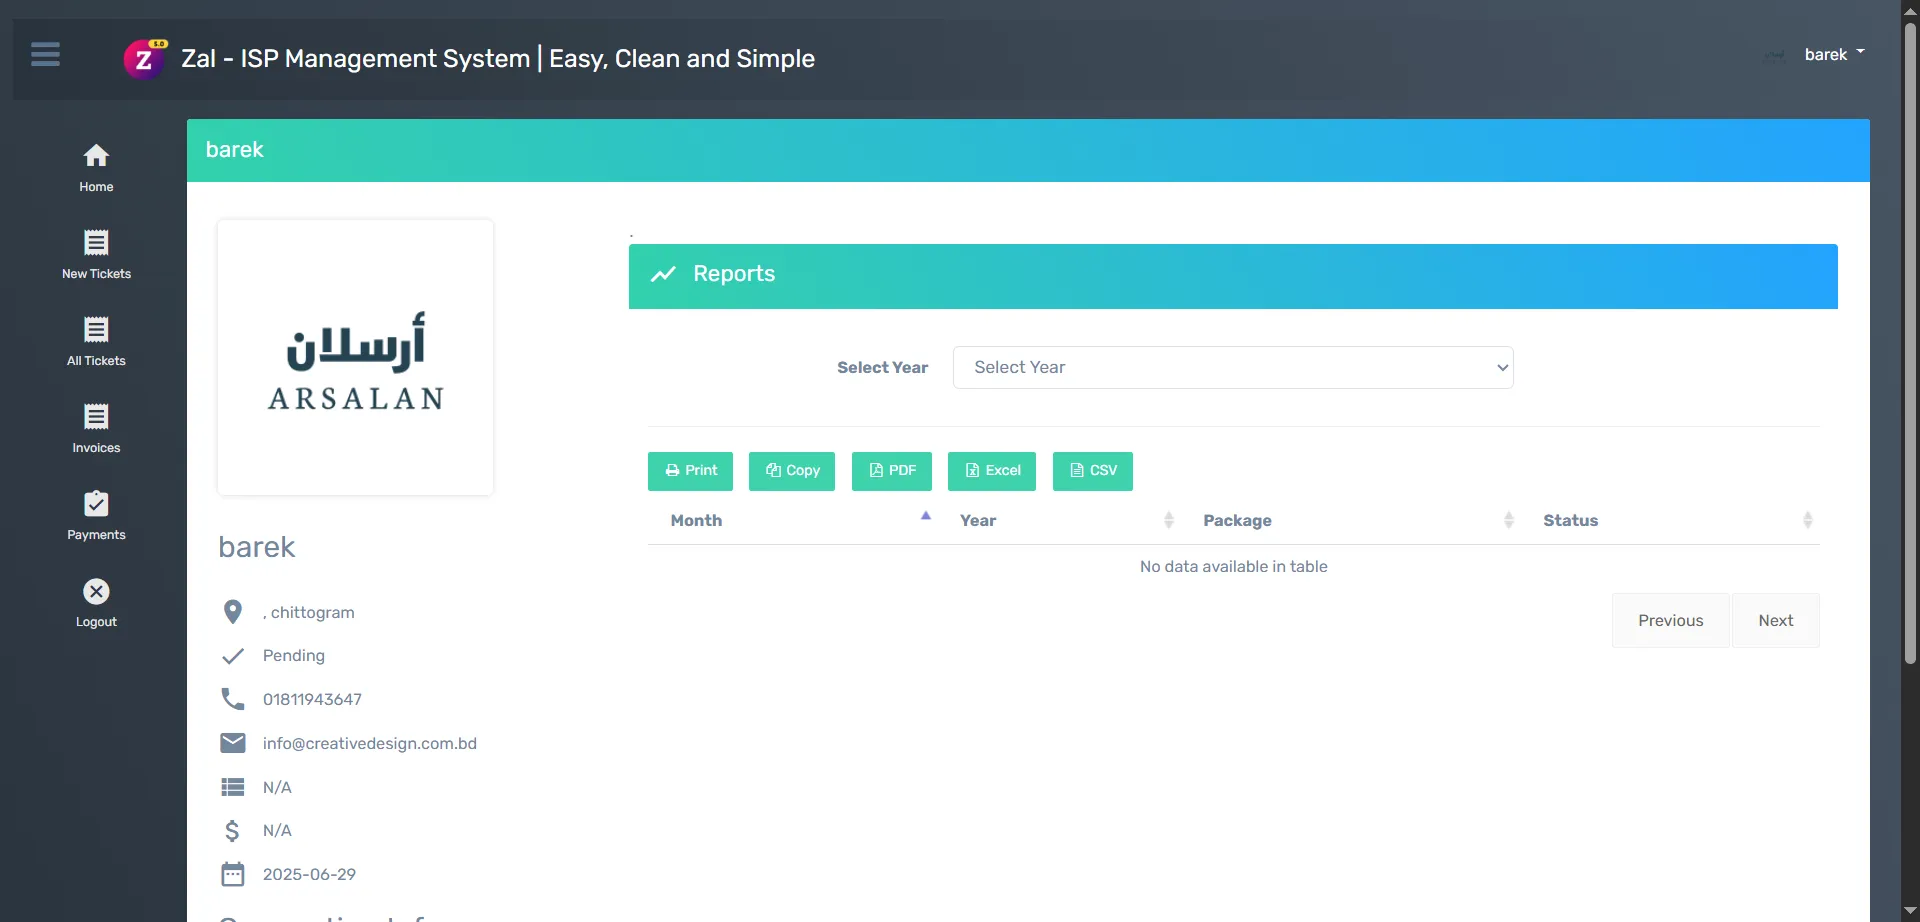Click the email envelope icon

pyautogui.click(x=233, y=743)
